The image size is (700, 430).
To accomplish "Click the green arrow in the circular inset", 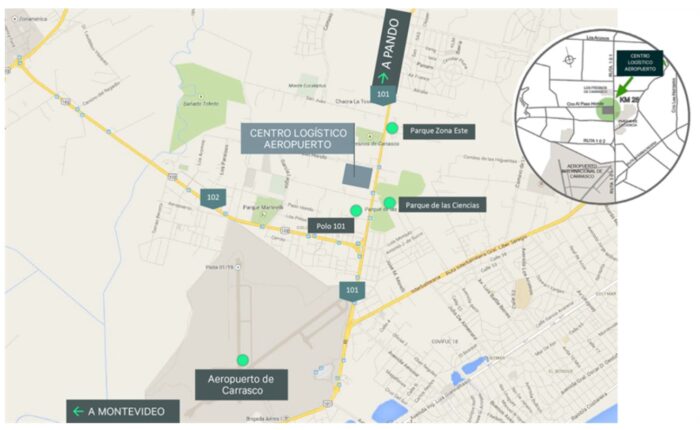I will [625, 86].
